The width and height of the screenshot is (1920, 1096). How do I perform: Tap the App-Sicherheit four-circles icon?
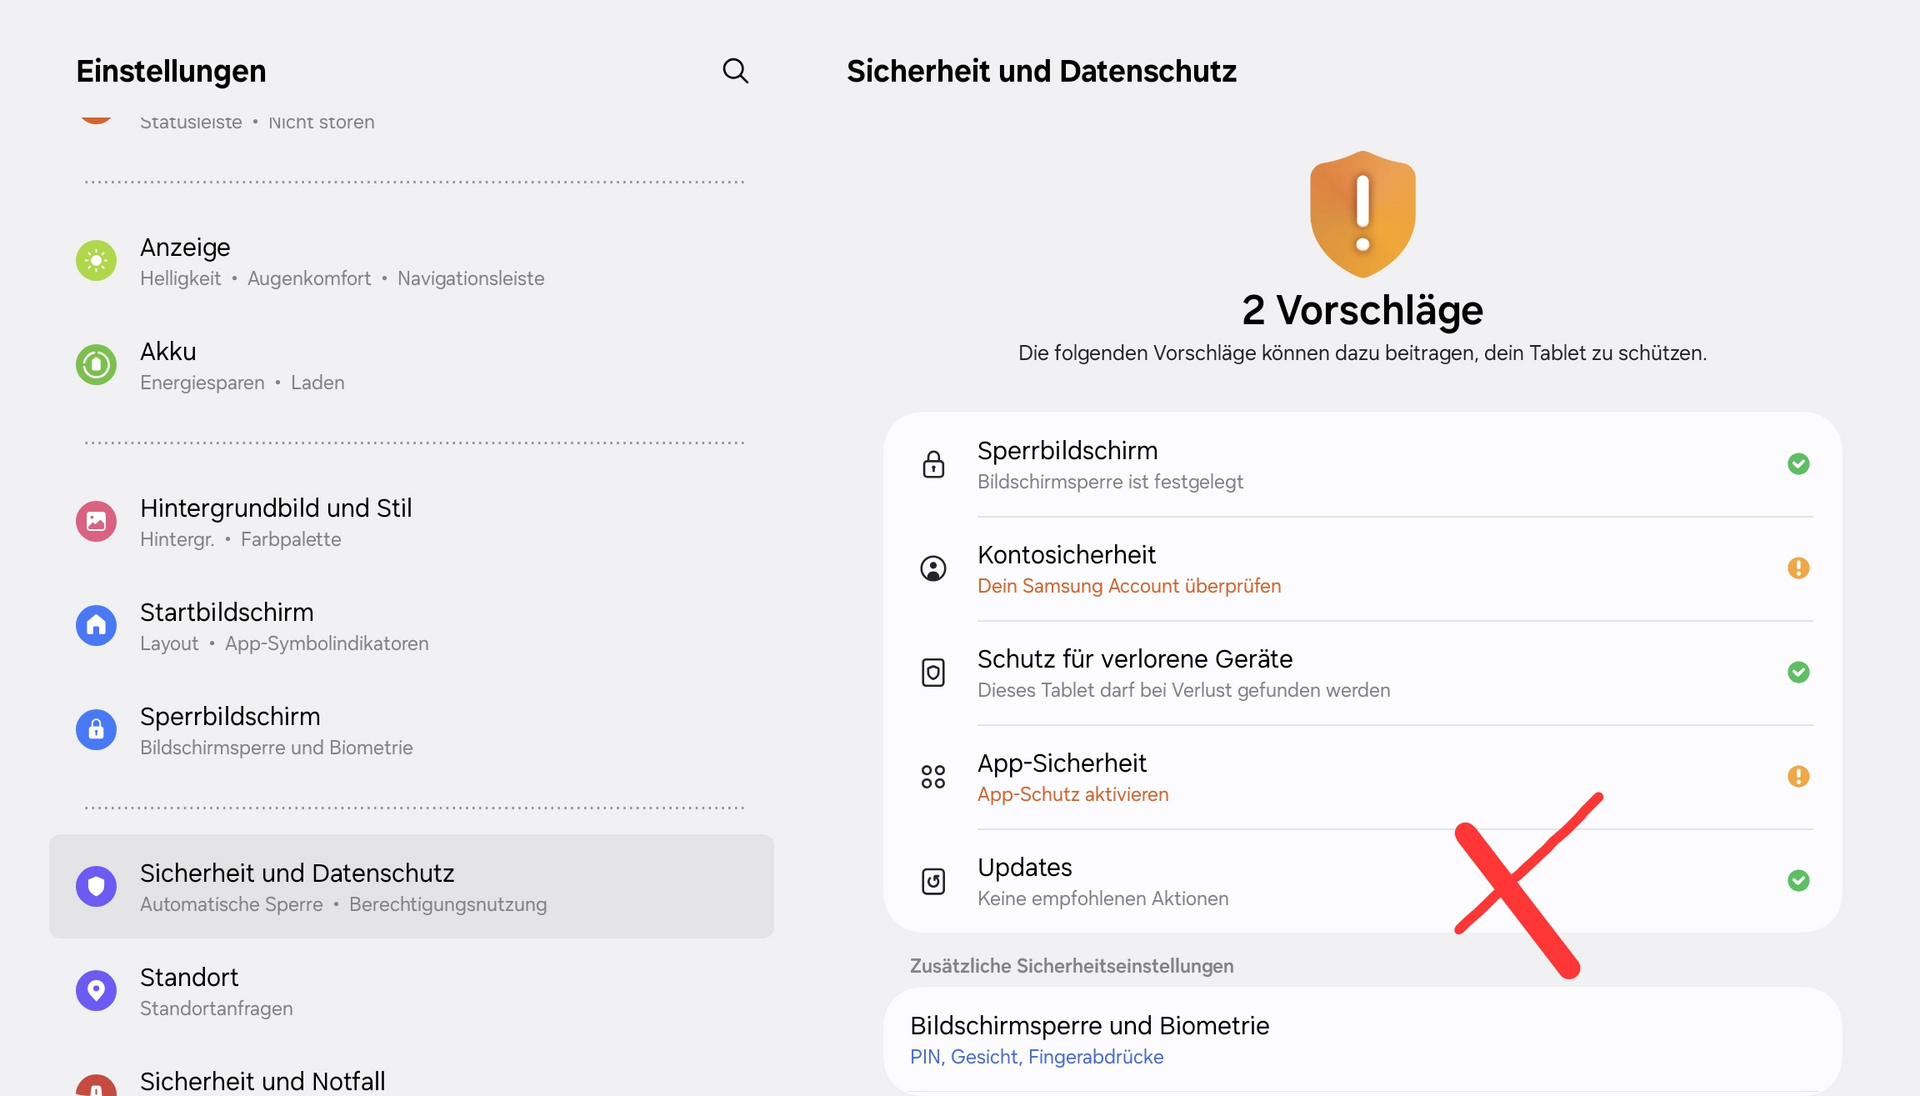click(933, 777)
